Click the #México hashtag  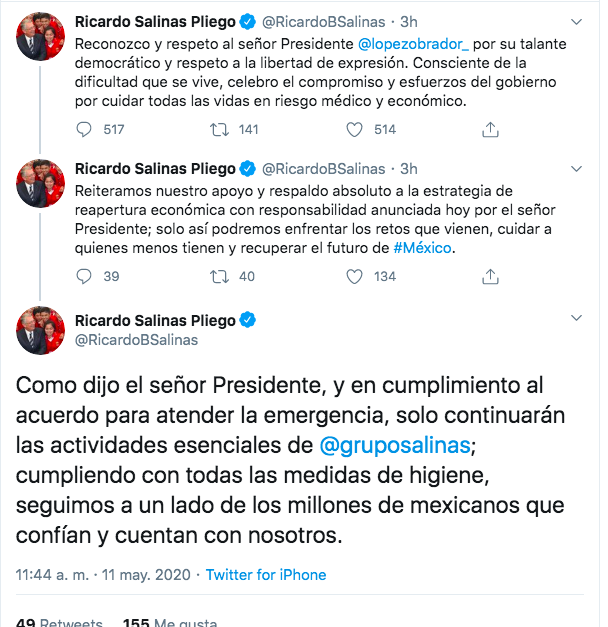click(x=424, y=248)
